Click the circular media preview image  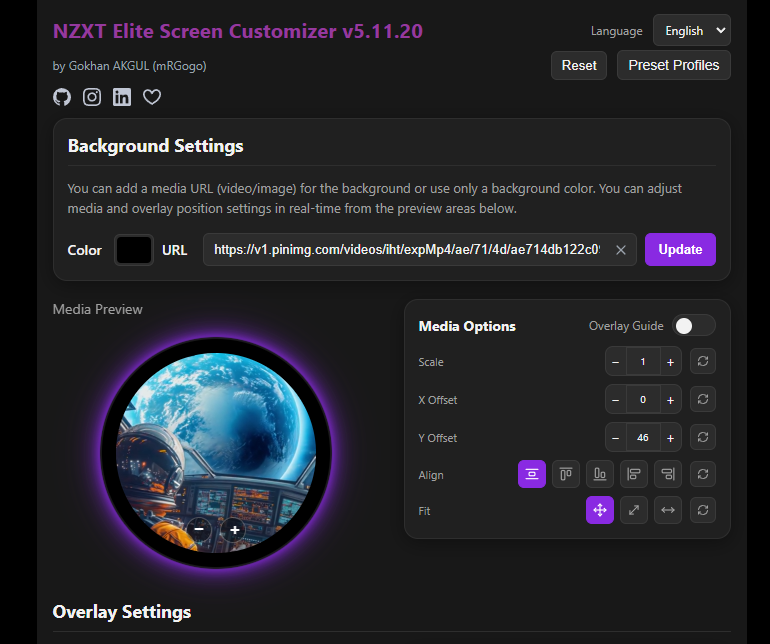(216, 452)
